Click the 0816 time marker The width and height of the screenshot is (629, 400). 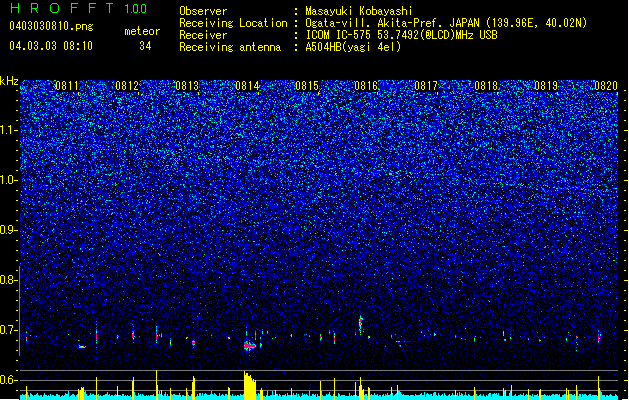click(x=366, y=86)
